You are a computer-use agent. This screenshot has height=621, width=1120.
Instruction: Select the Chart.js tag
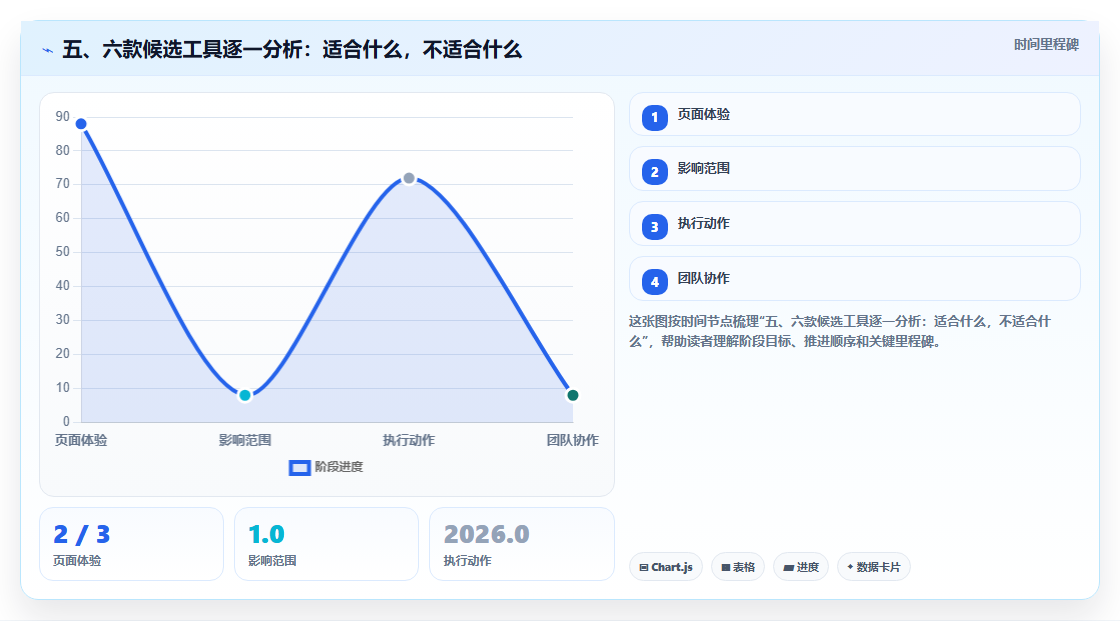click(x=666, y=567)
